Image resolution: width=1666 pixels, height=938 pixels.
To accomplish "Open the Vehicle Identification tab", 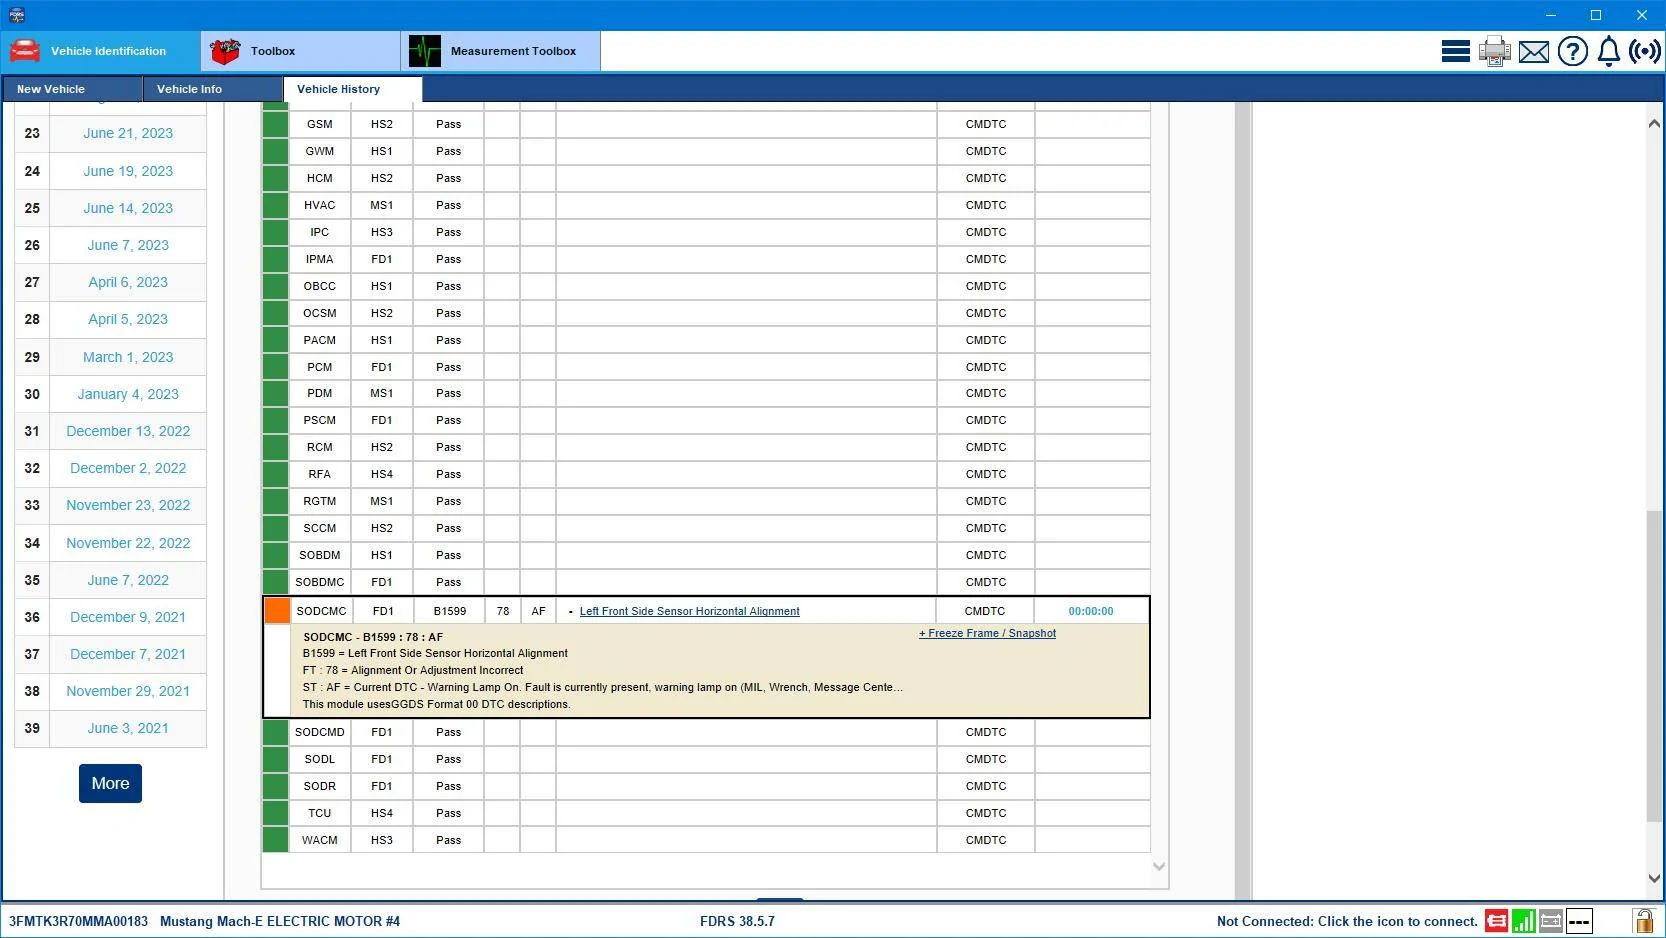I will pos(100,51).
